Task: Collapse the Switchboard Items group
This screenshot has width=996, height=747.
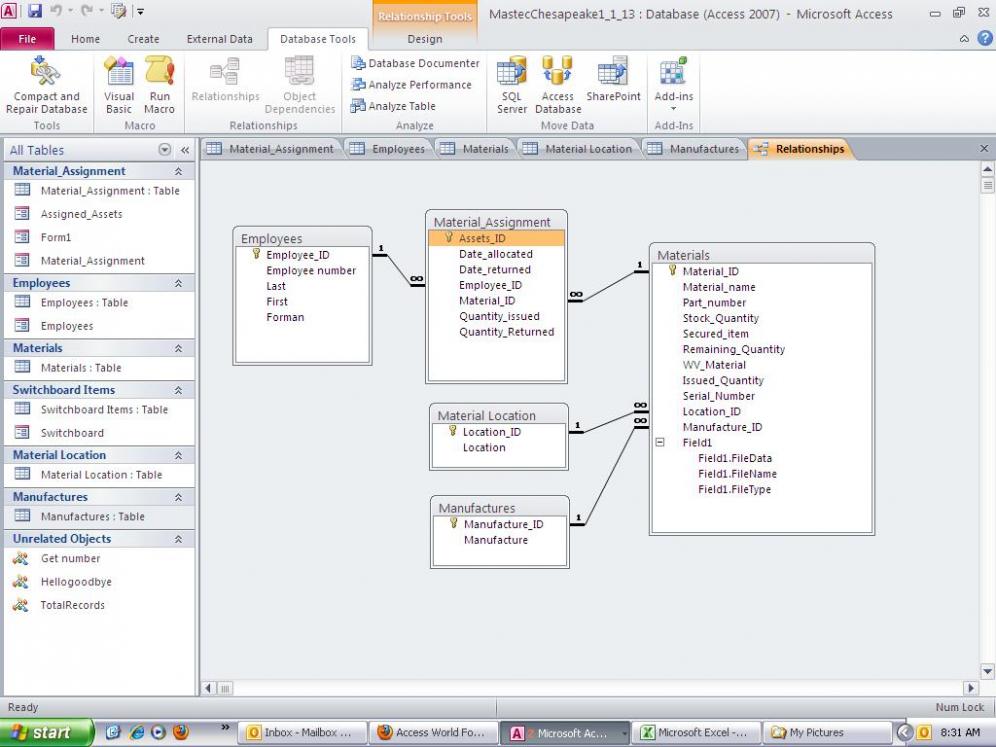Action: click(x=178, y=390)
